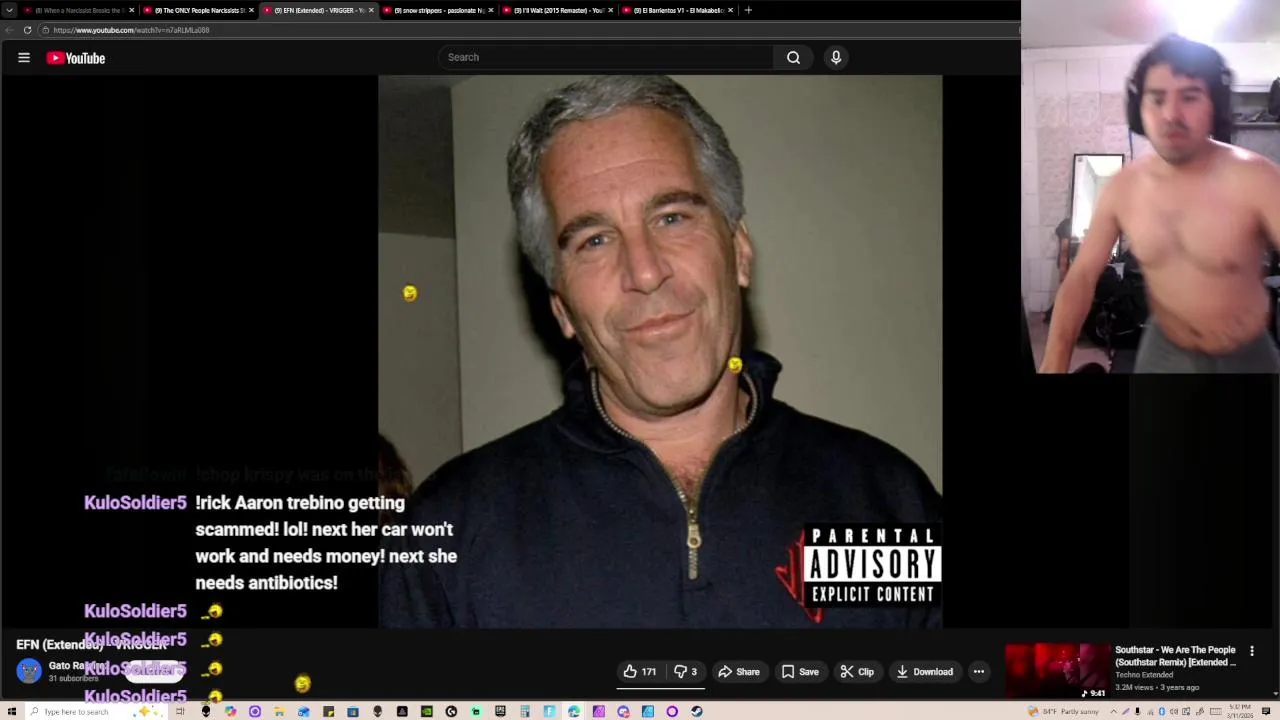The image size is (1280, 720).
Task: Open the Epic Games taskbar icon
Action: [x=500, y=711]
